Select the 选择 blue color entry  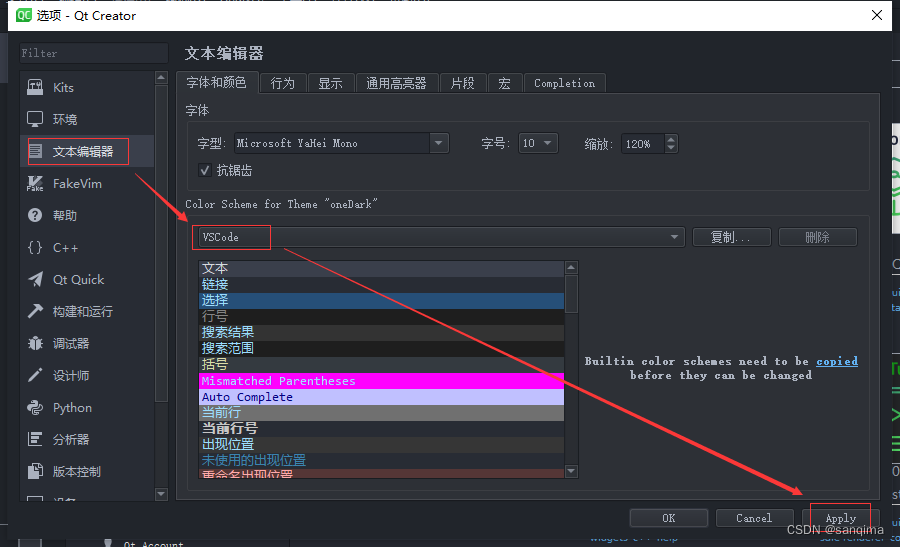pyautogui.click(x=381, y=300)
